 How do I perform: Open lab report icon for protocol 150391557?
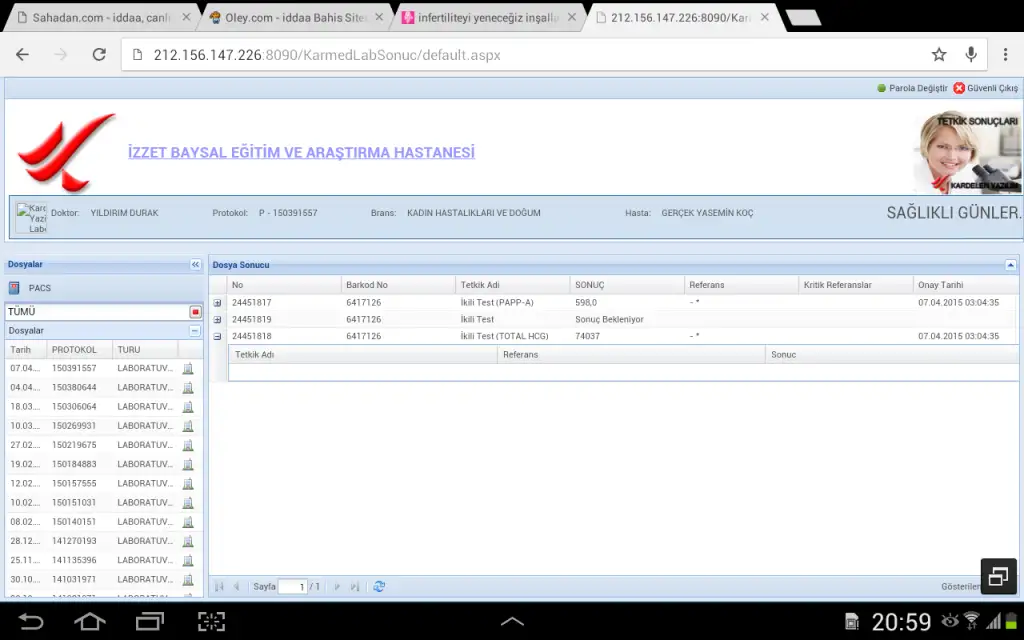pos(188,368)
